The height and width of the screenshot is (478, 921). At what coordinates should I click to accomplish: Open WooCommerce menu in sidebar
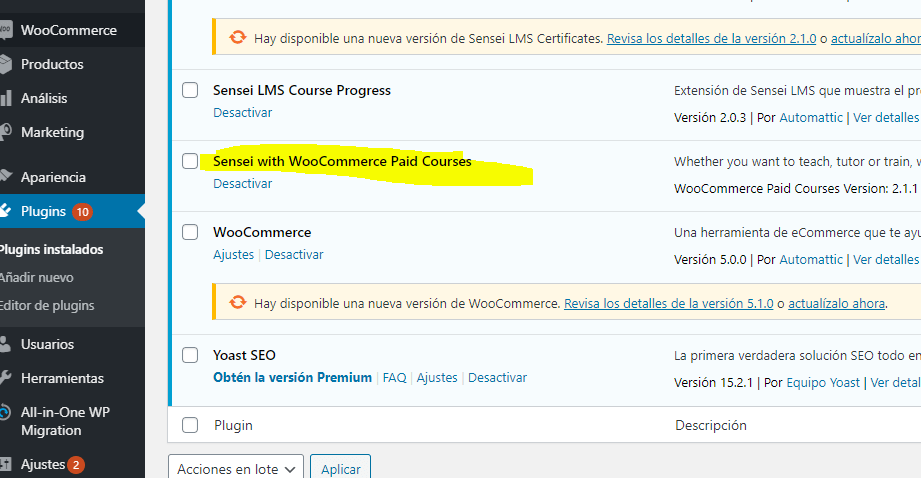point(69,30)
